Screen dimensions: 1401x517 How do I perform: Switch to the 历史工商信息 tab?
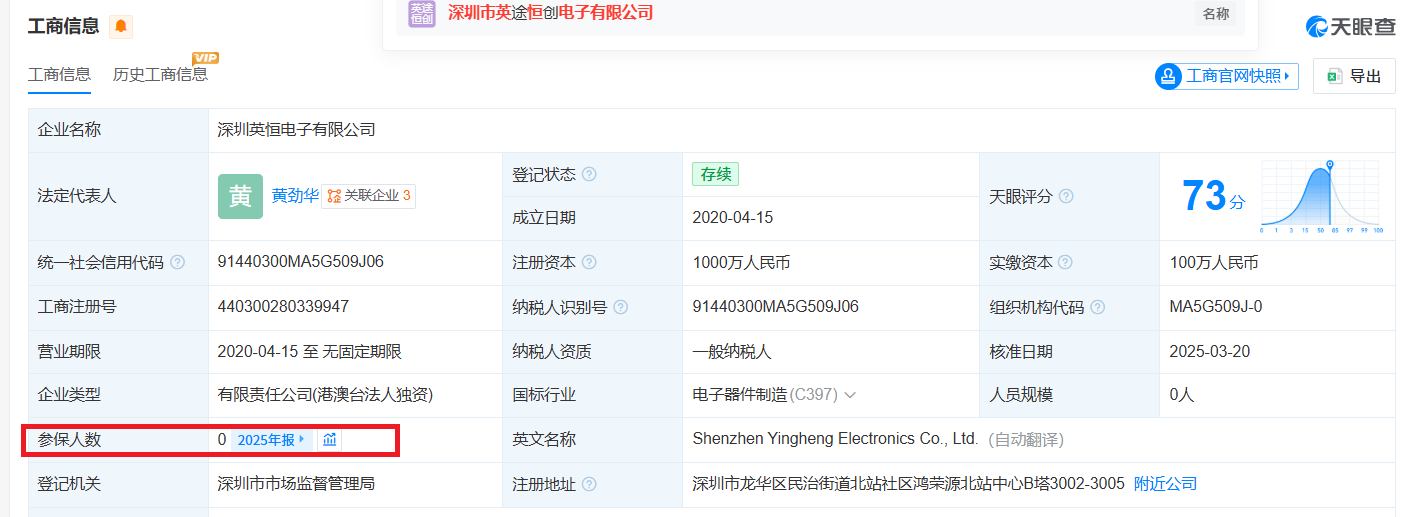160,74
